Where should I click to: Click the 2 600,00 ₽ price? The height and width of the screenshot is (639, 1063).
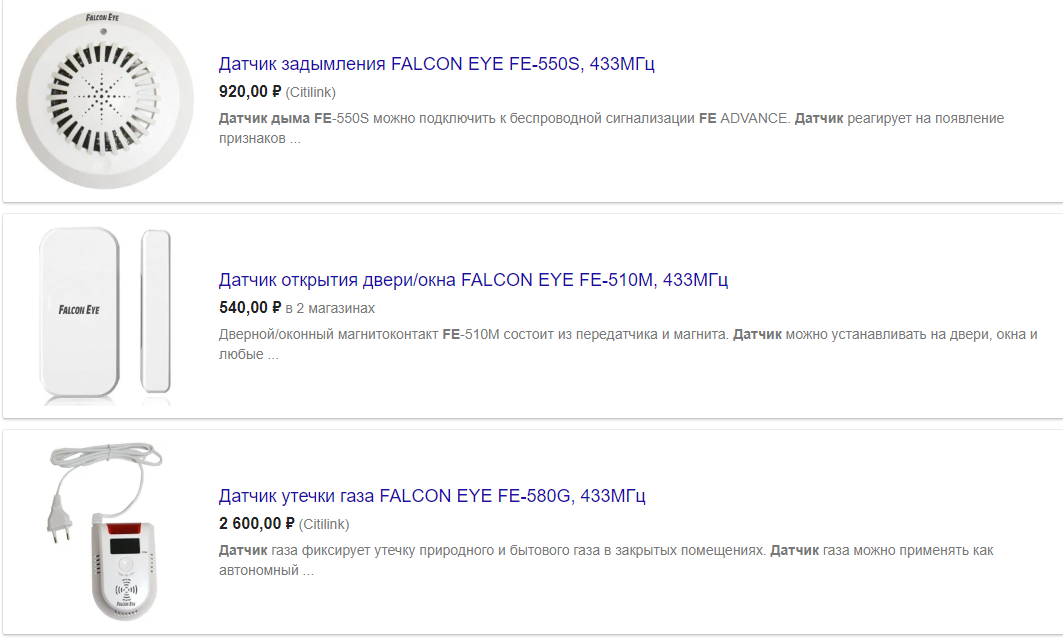256,524
